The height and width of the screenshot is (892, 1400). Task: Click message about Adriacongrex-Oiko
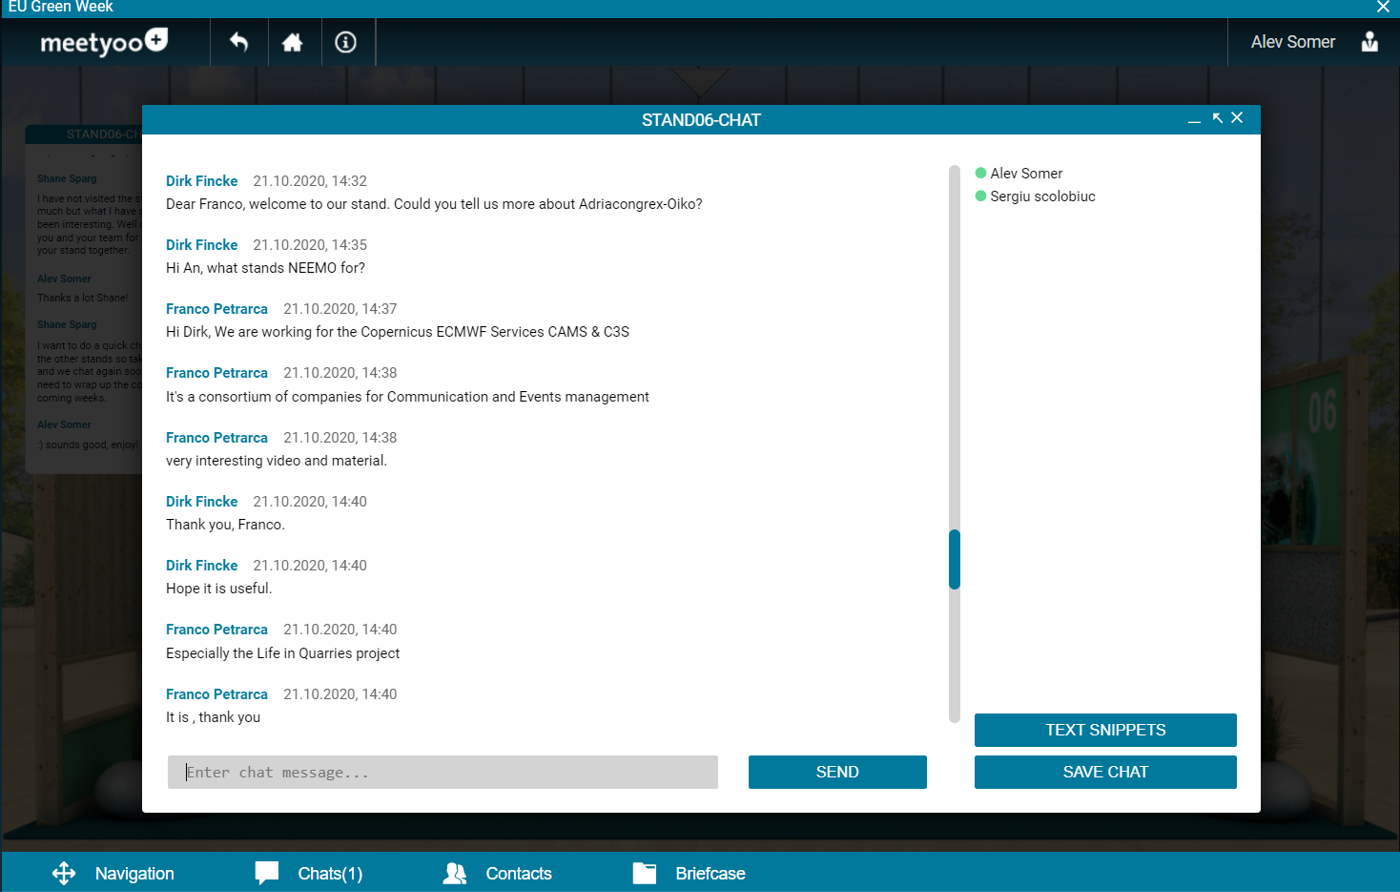coord(434,204)
